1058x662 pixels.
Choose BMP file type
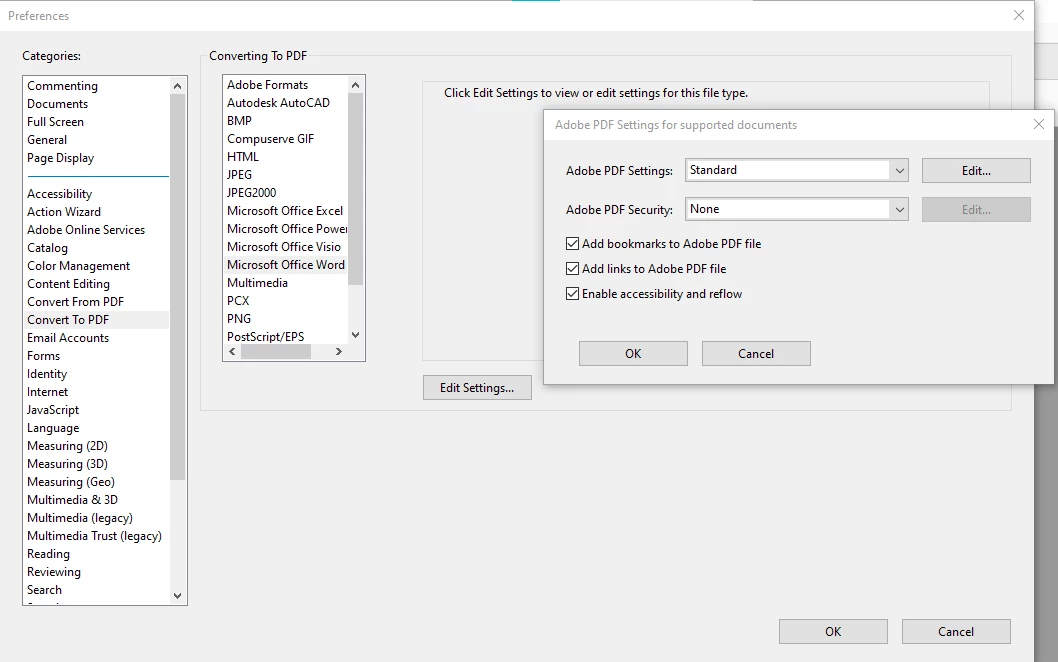click(x=239, y=121)
